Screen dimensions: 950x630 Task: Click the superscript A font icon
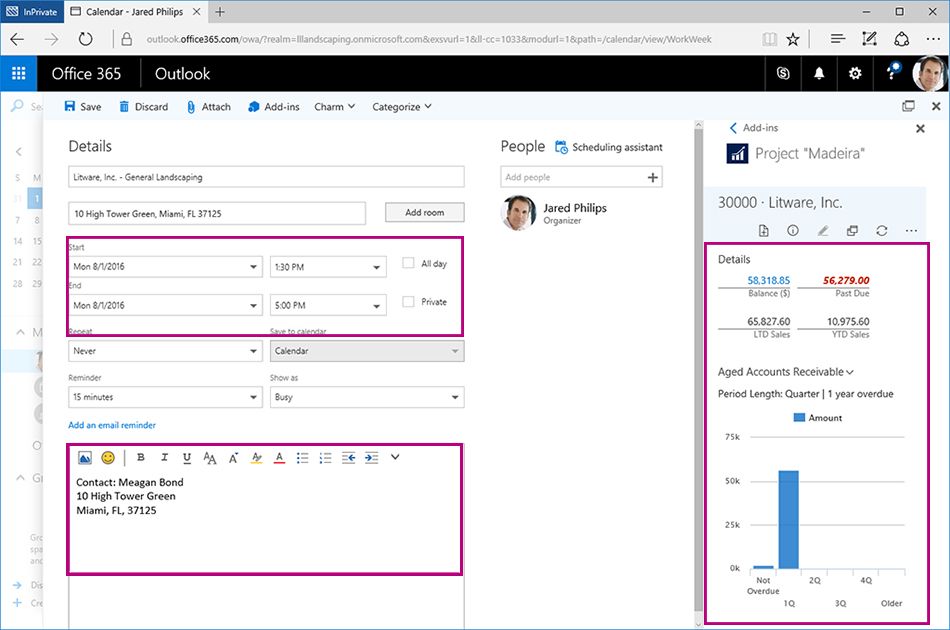pos(233,458)
